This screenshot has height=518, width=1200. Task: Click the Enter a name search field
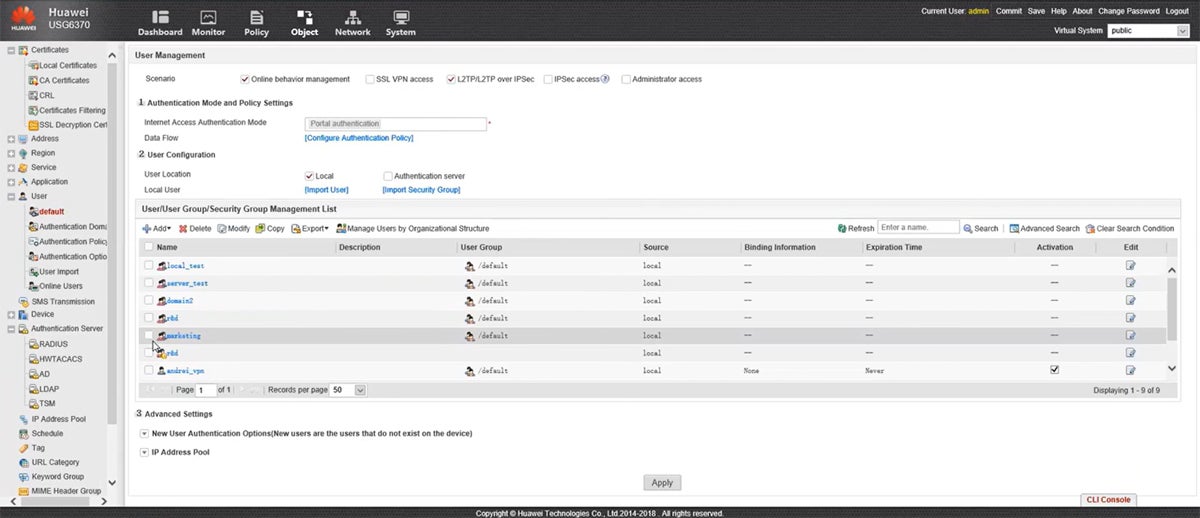coord(918,228)
